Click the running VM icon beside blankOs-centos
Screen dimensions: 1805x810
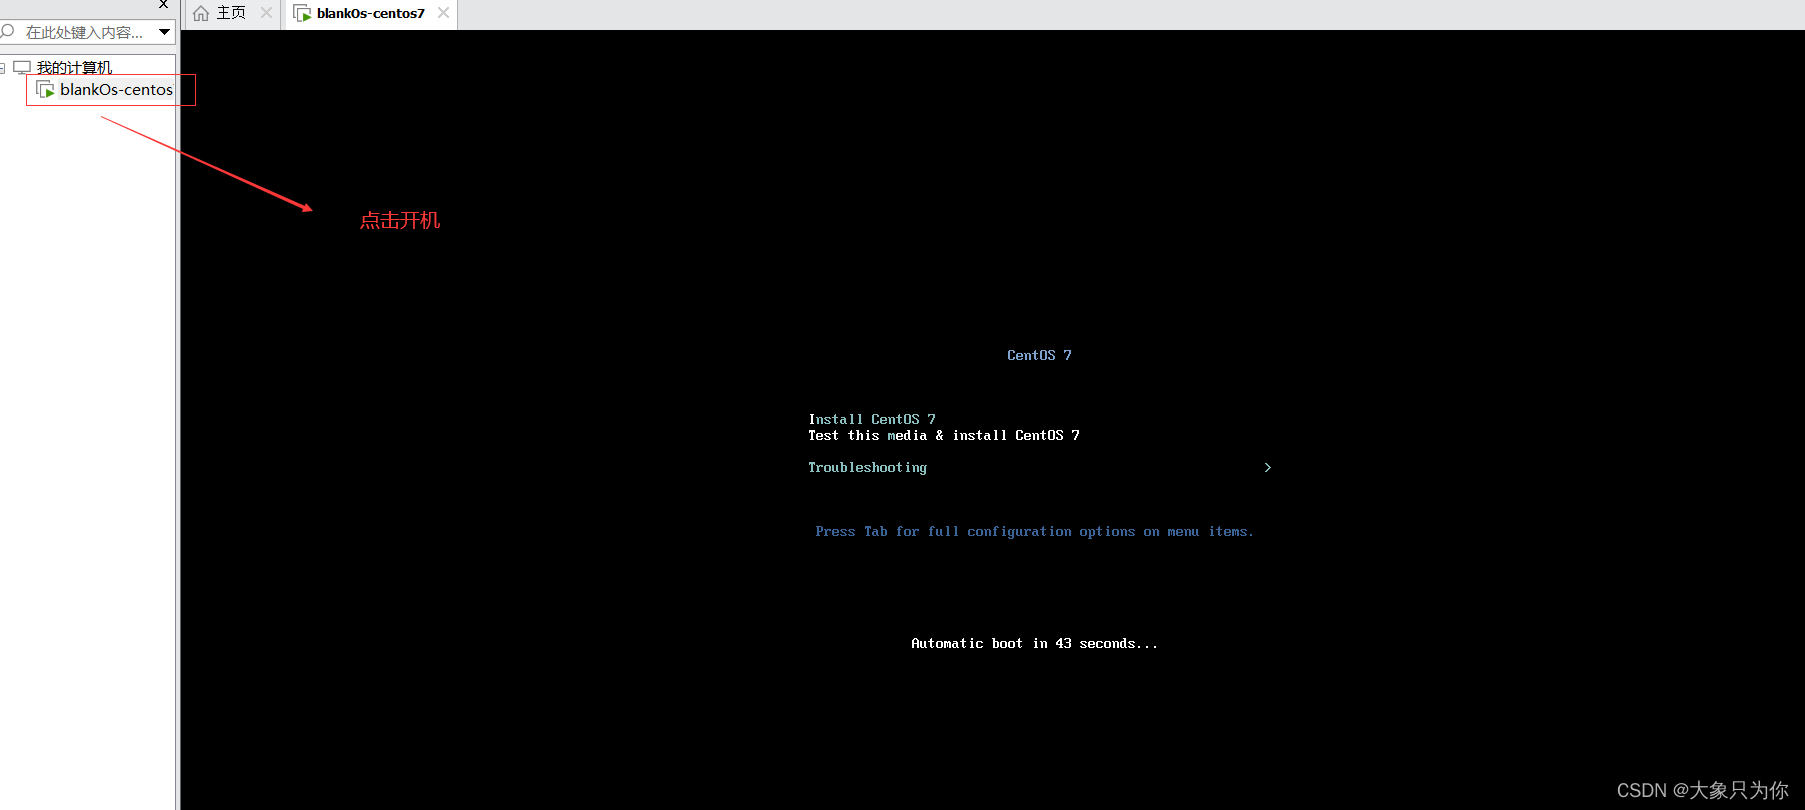tap(45, 90)
